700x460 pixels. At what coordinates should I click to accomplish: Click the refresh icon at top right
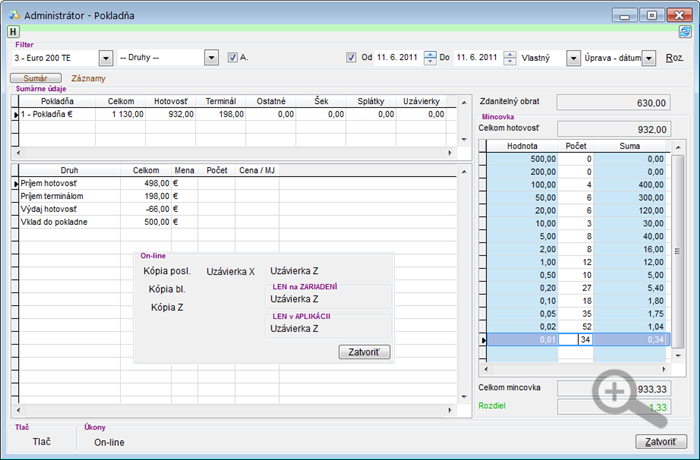point(685,31)
